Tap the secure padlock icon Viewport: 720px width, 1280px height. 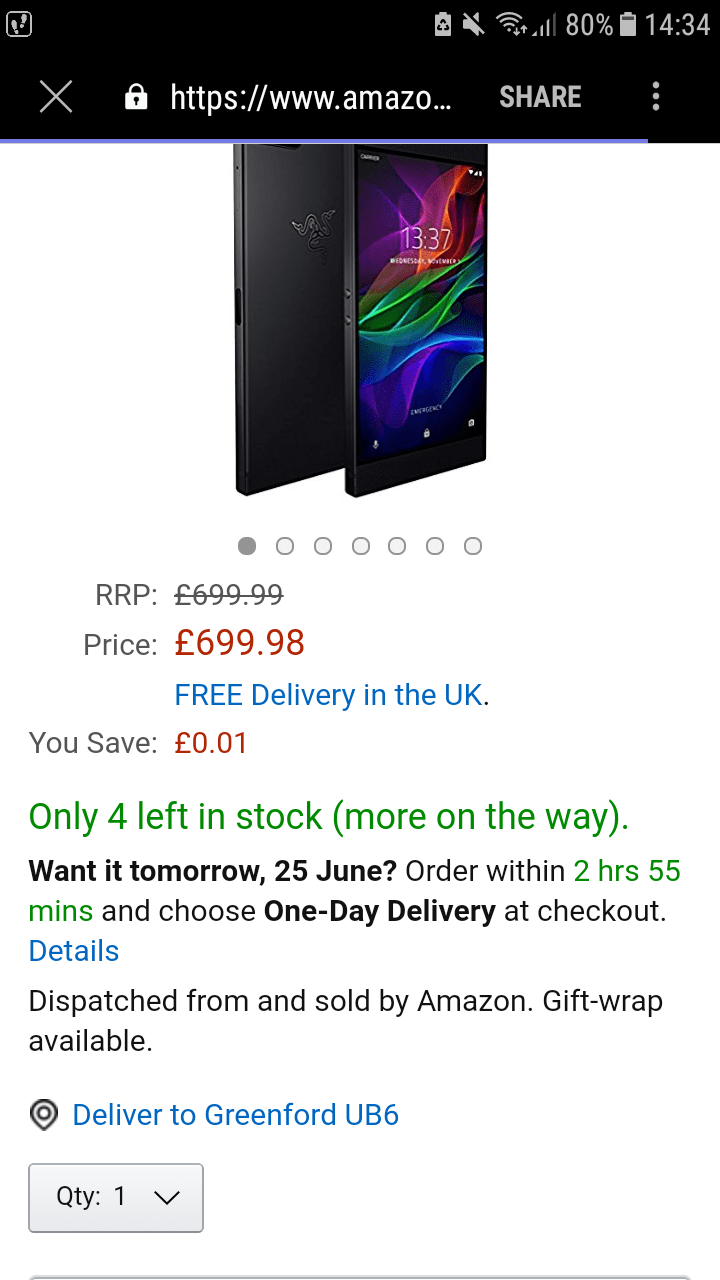pos(136,97)
